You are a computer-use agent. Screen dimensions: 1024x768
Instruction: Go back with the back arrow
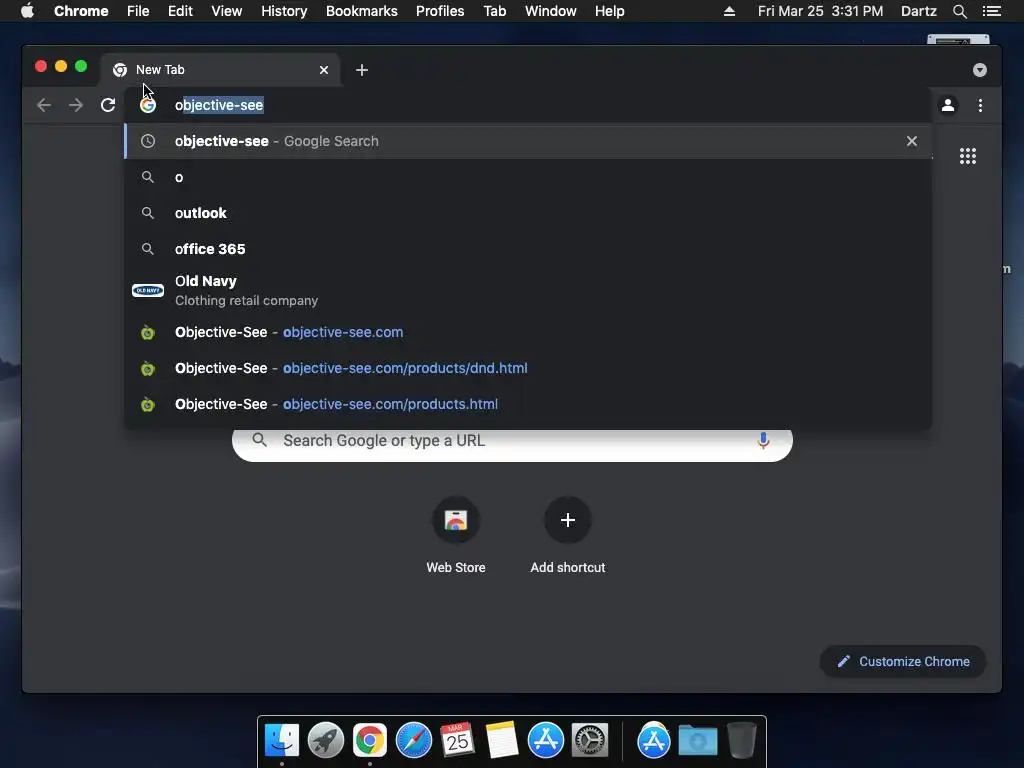pos(44,105)
